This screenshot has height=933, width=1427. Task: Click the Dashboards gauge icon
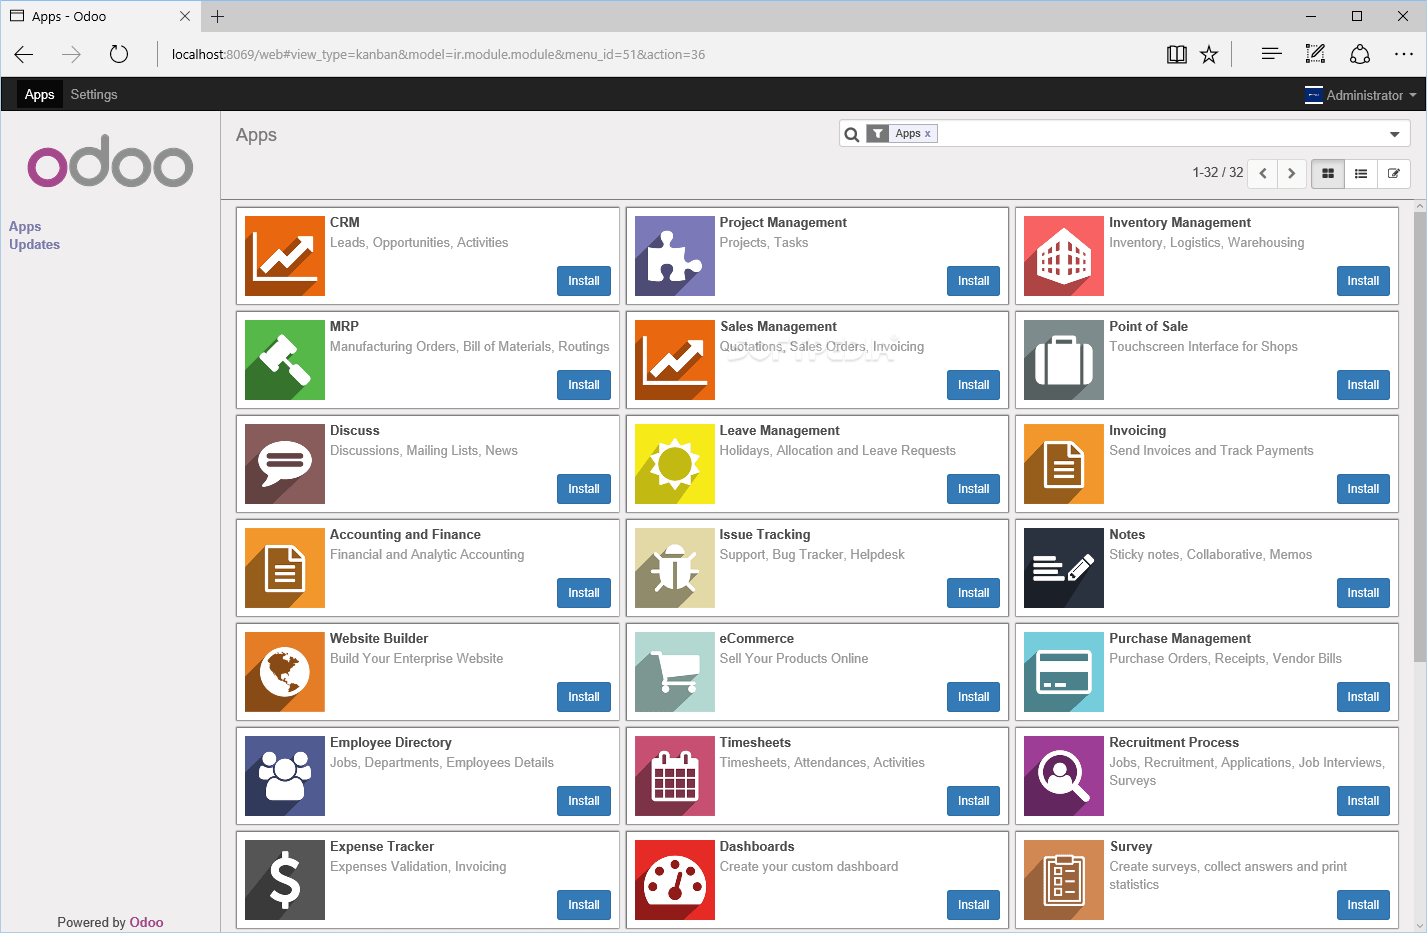(674, 879)
